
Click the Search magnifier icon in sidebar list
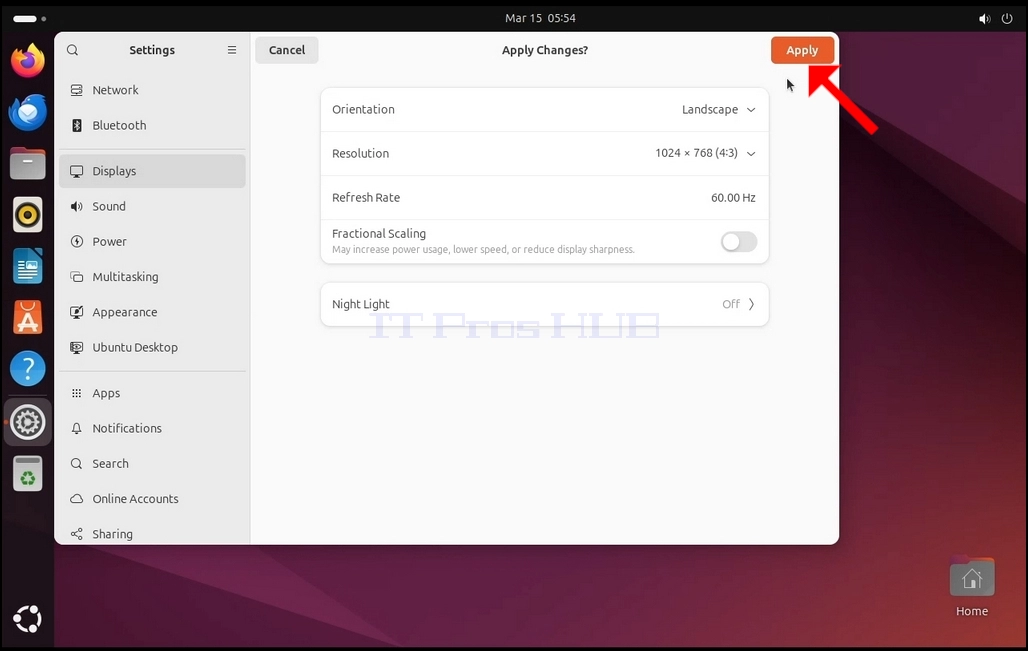coord(77,464)
